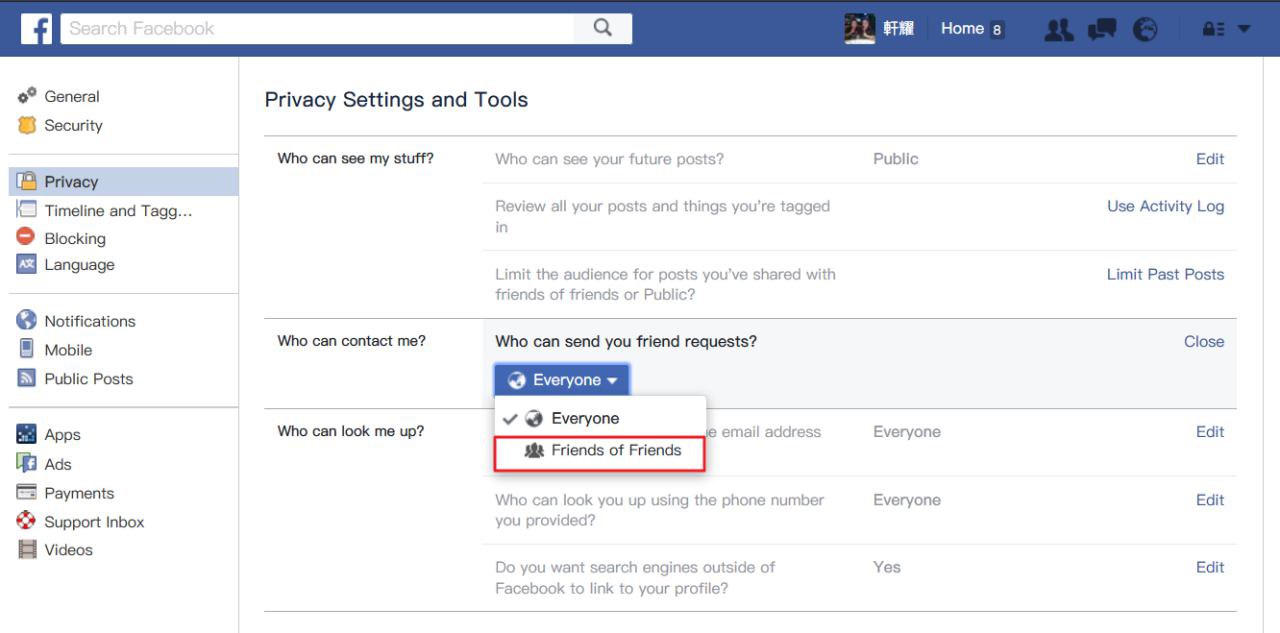Screen dimensions: 1280x633
Task: Click the search magnifier button
Action: pyautogui.click(x=603, y=28)
